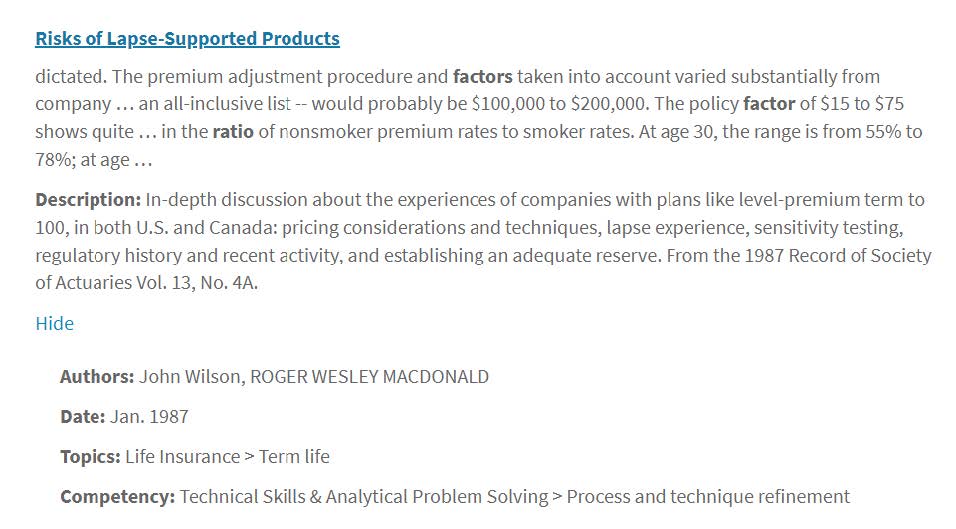Click the Jan. 1987 date value
This screenshot has width=956, height=529.
point(149,417)
